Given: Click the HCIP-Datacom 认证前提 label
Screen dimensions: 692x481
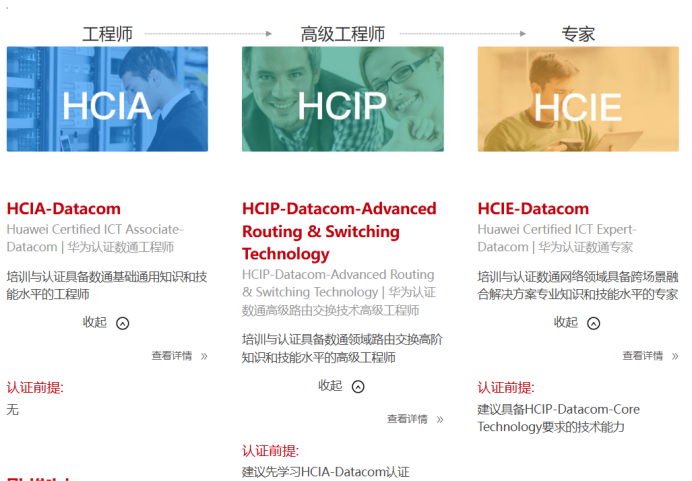Looking at the screenshot, I should point(270,451).
